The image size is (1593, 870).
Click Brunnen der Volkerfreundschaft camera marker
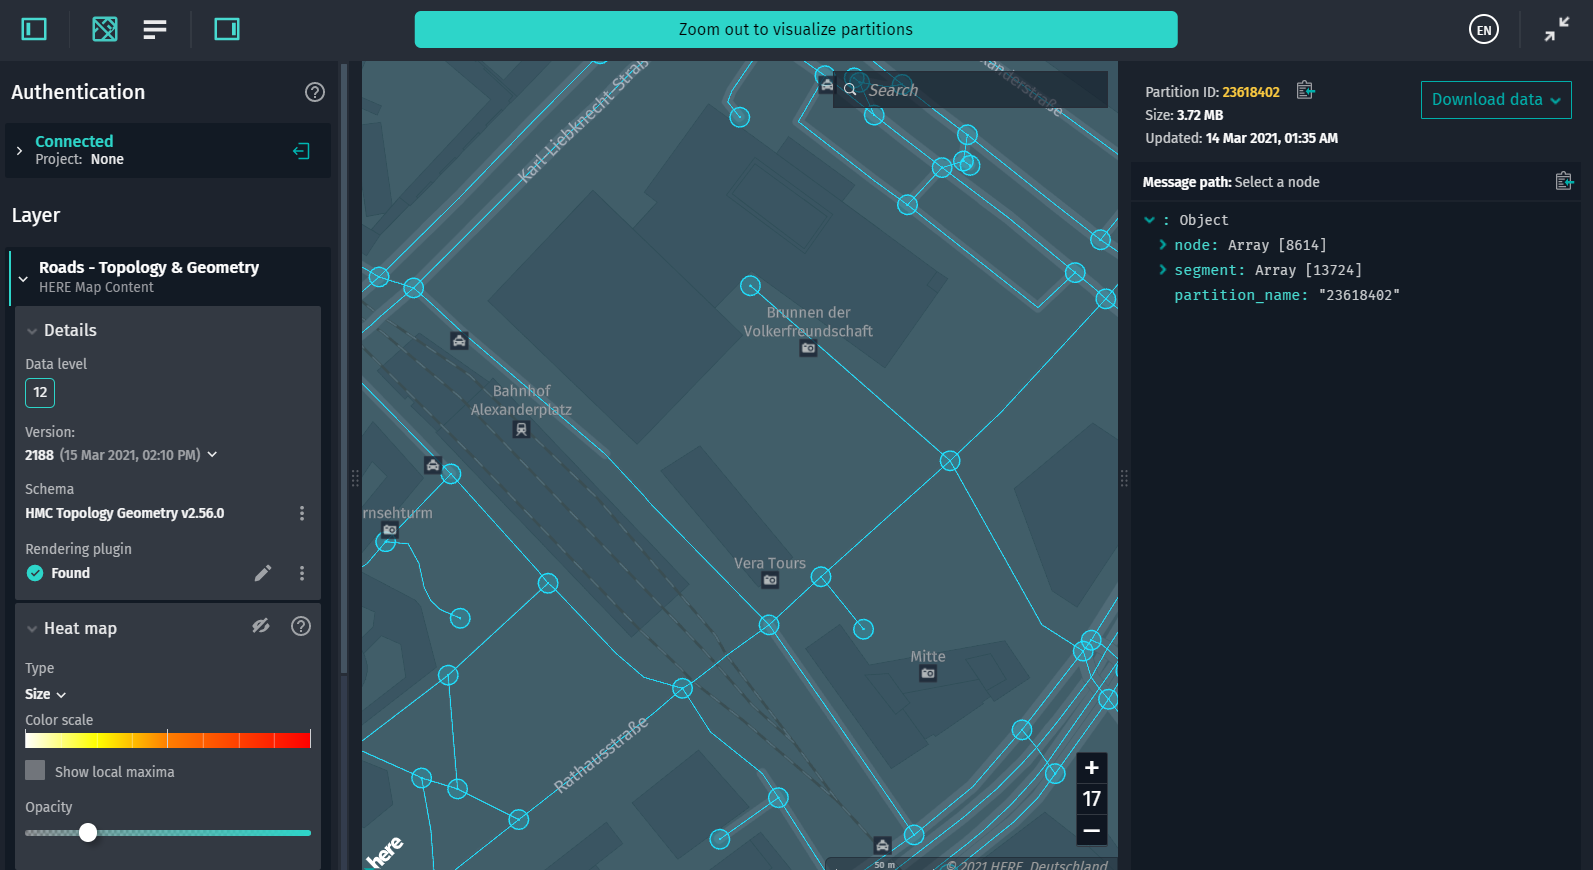tap(809, 349)
